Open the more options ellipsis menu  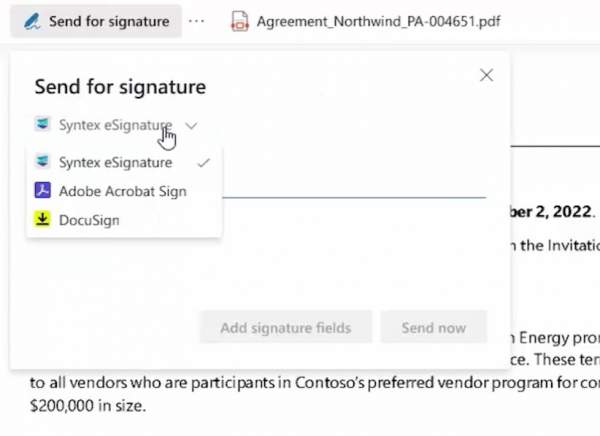(x=196, y=21)
